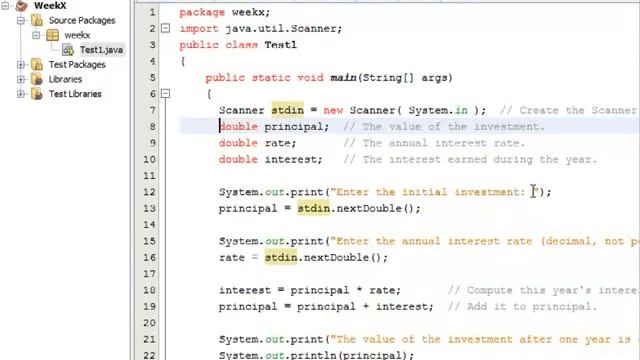Screen dimensions: 640x360
Task: Collapse the weekx package node
Action: point(36,35)
